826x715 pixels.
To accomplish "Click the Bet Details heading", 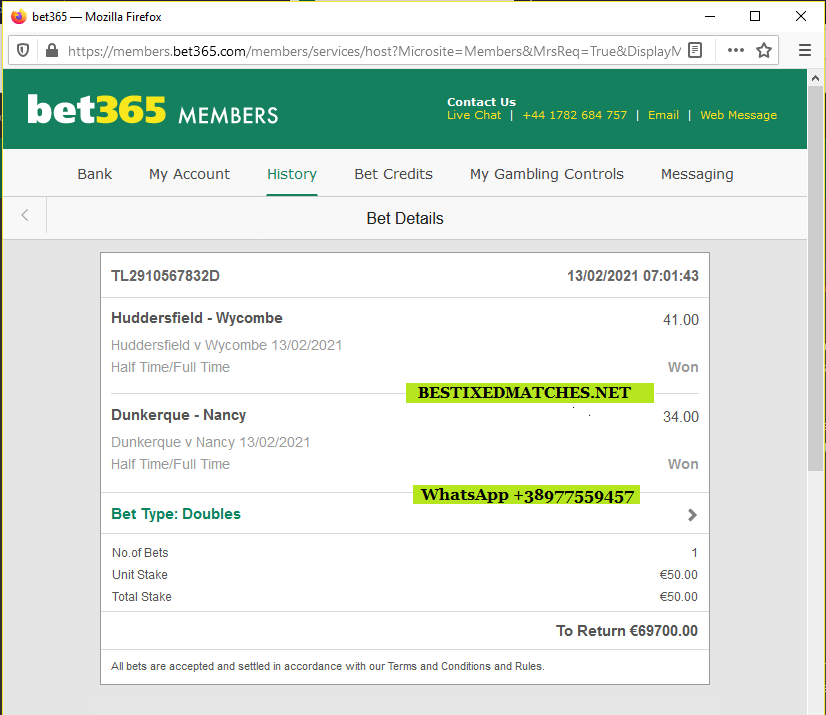I will tap(405, 218).
